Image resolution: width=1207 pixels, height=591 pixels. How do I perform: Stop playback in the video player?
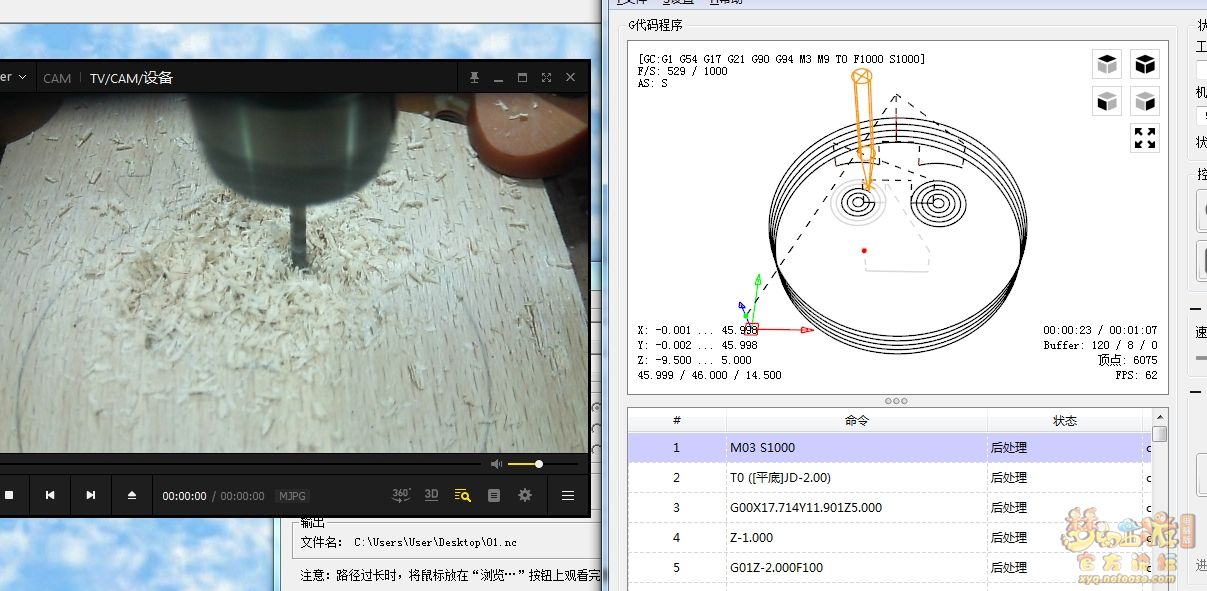pyautogui.click(x=9, y=495)
